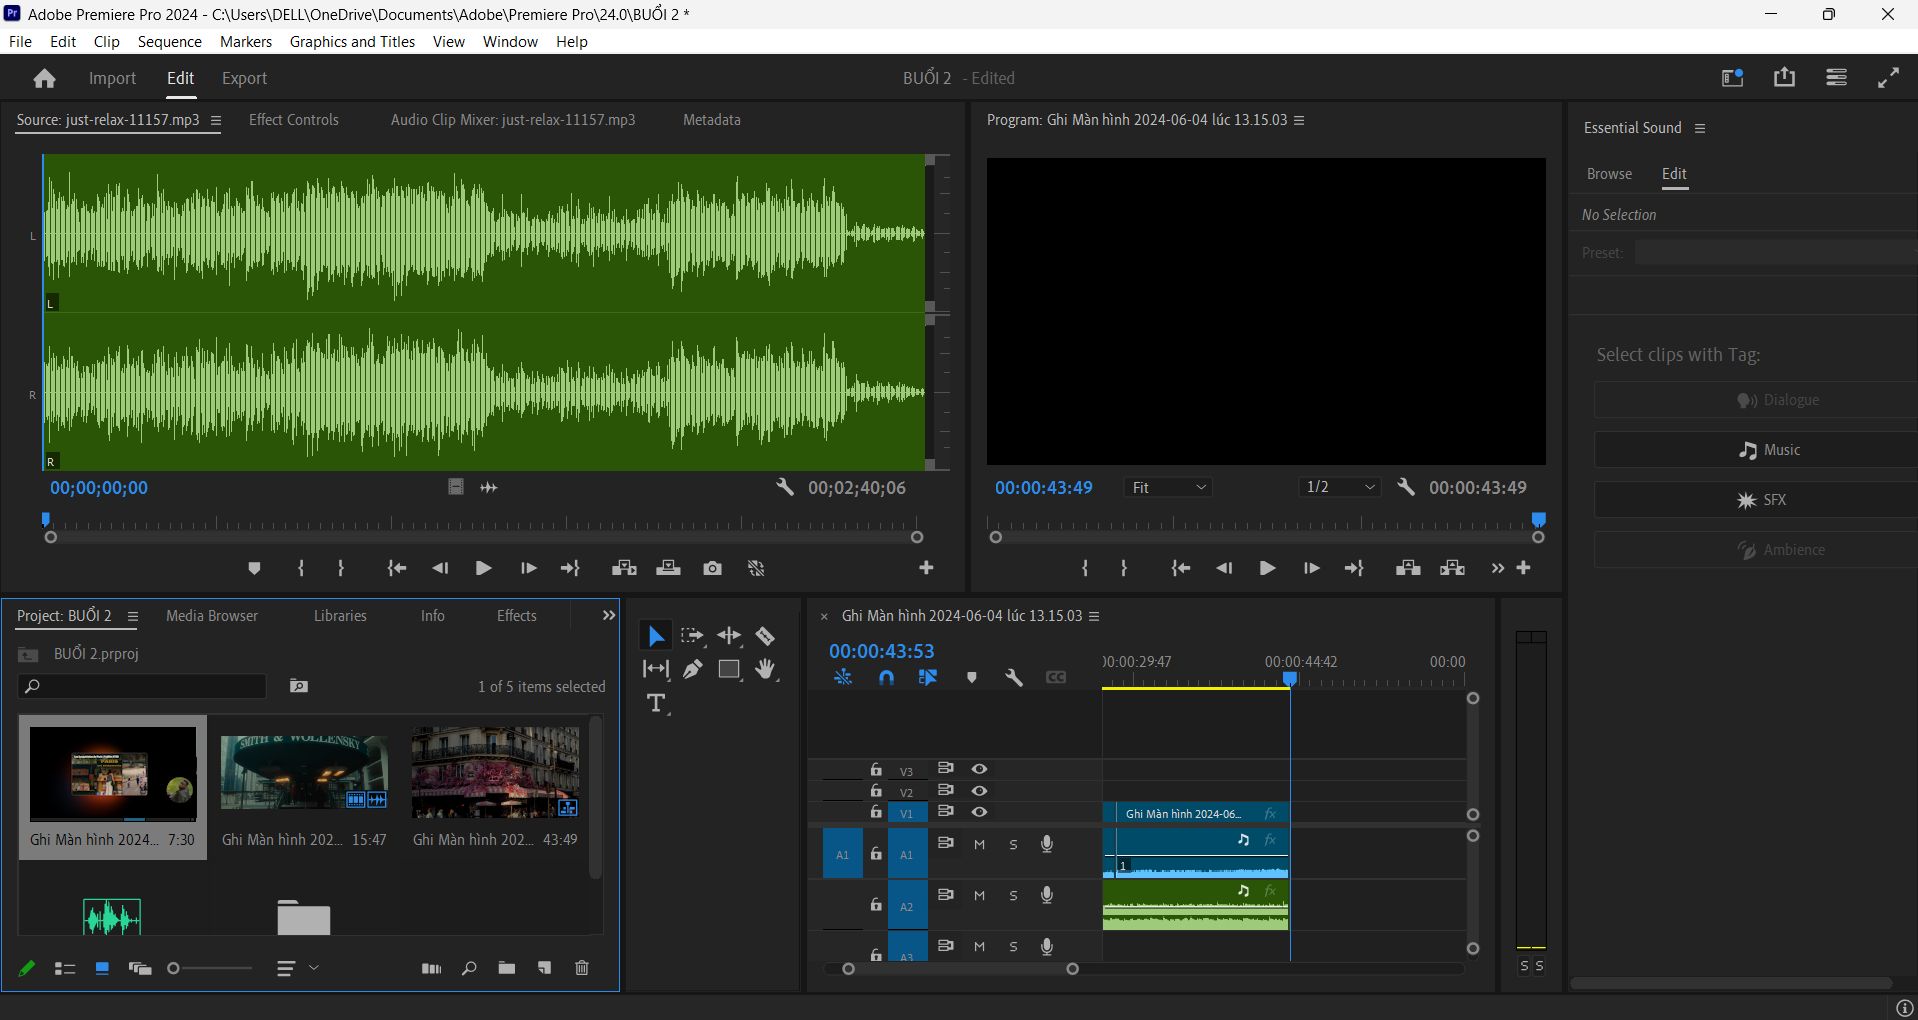1918x1020 pixels.
Task: Toggle Snap in Timeline magnet icon
Action: (886, 678)
